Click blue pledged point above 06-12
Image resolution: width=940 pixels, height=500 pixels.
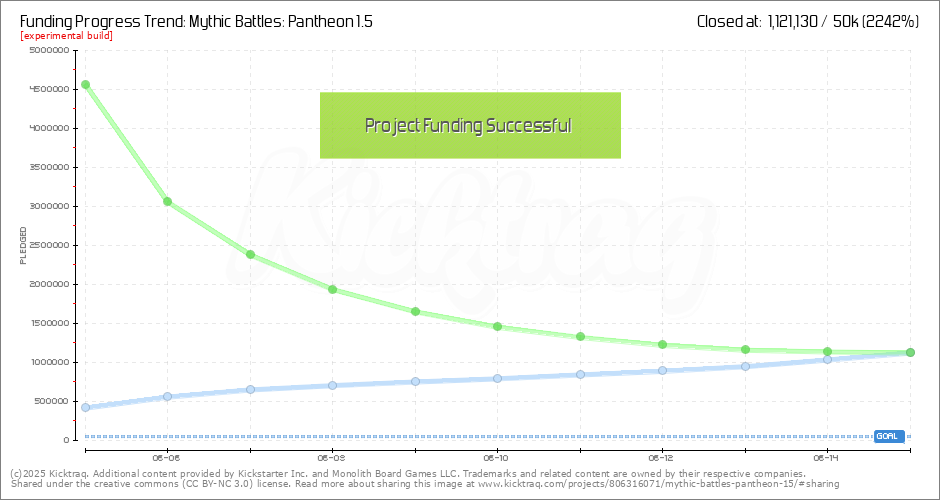tap(662, 370)
